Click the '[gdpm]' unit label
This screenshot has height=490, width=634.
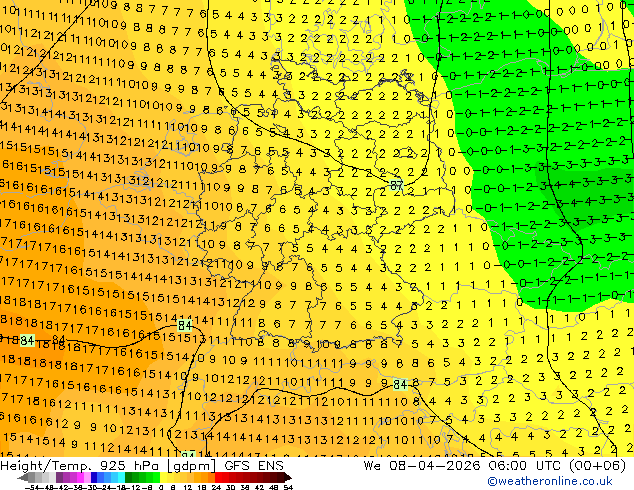191,466
